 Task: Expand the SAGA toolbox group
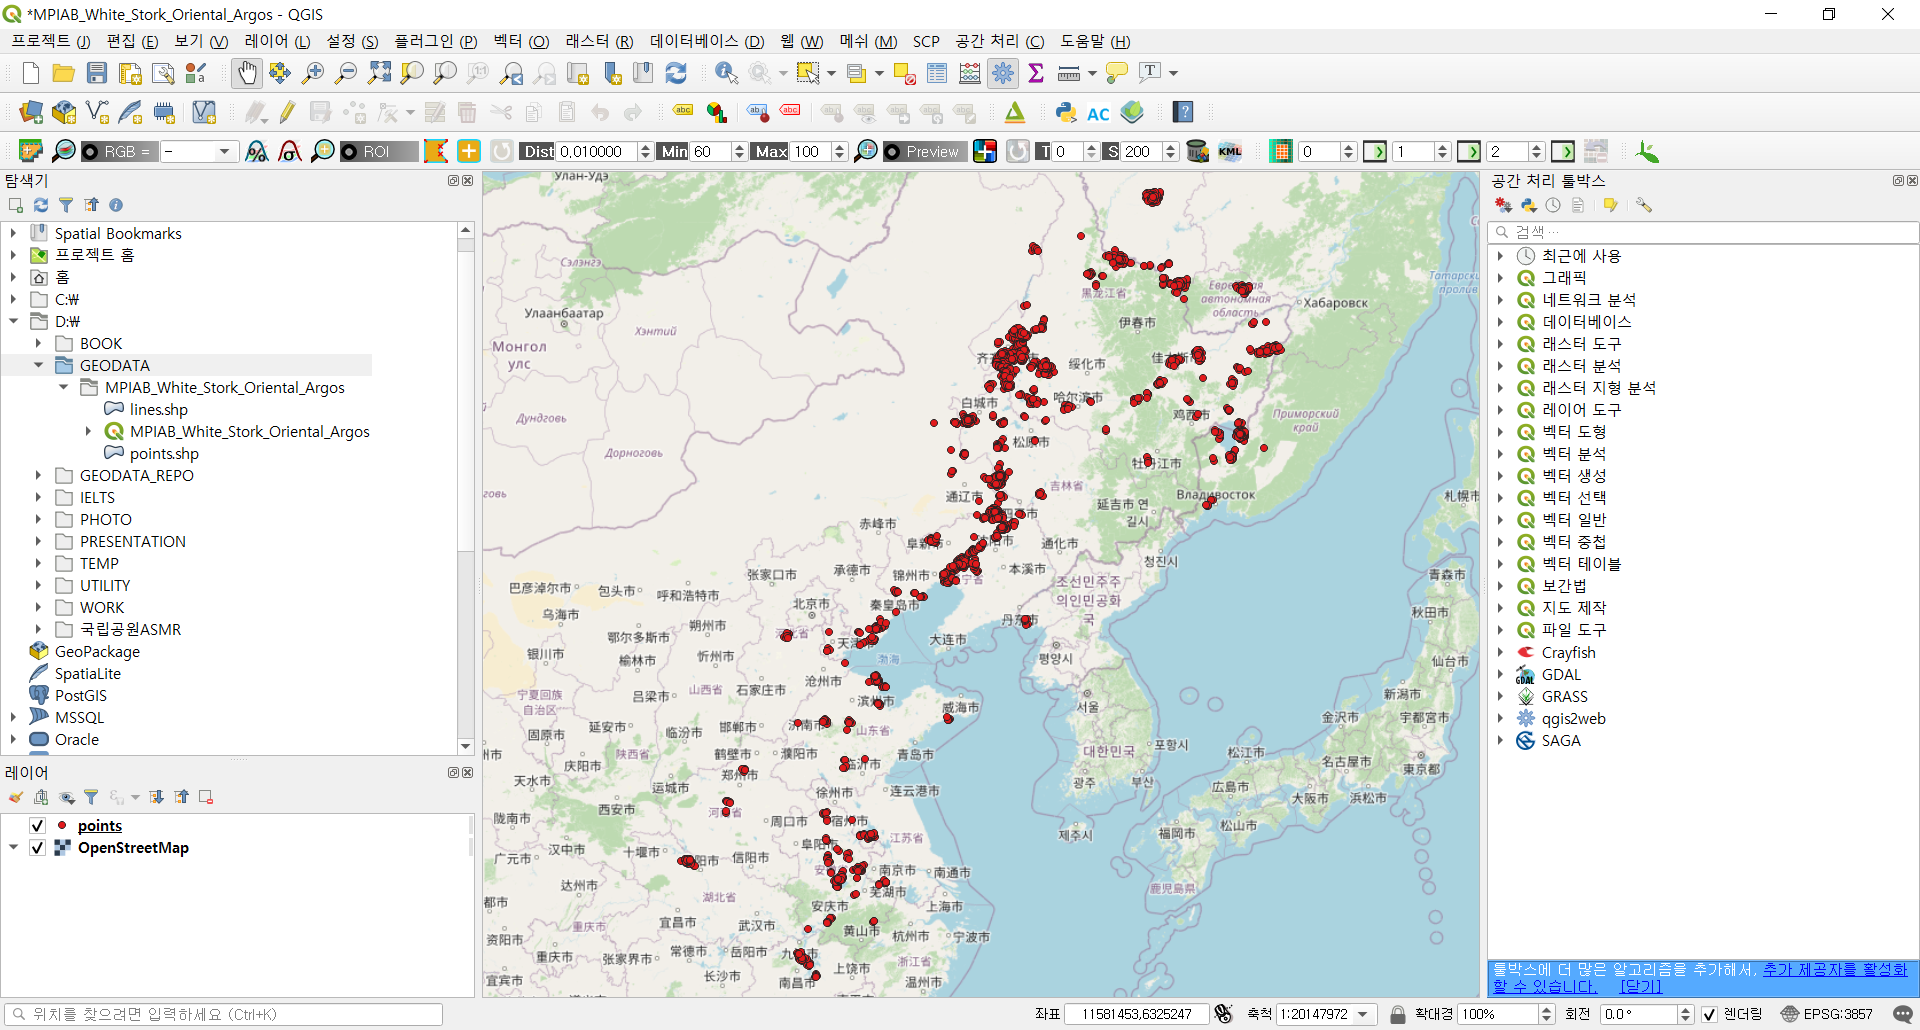pos(1500,740)
